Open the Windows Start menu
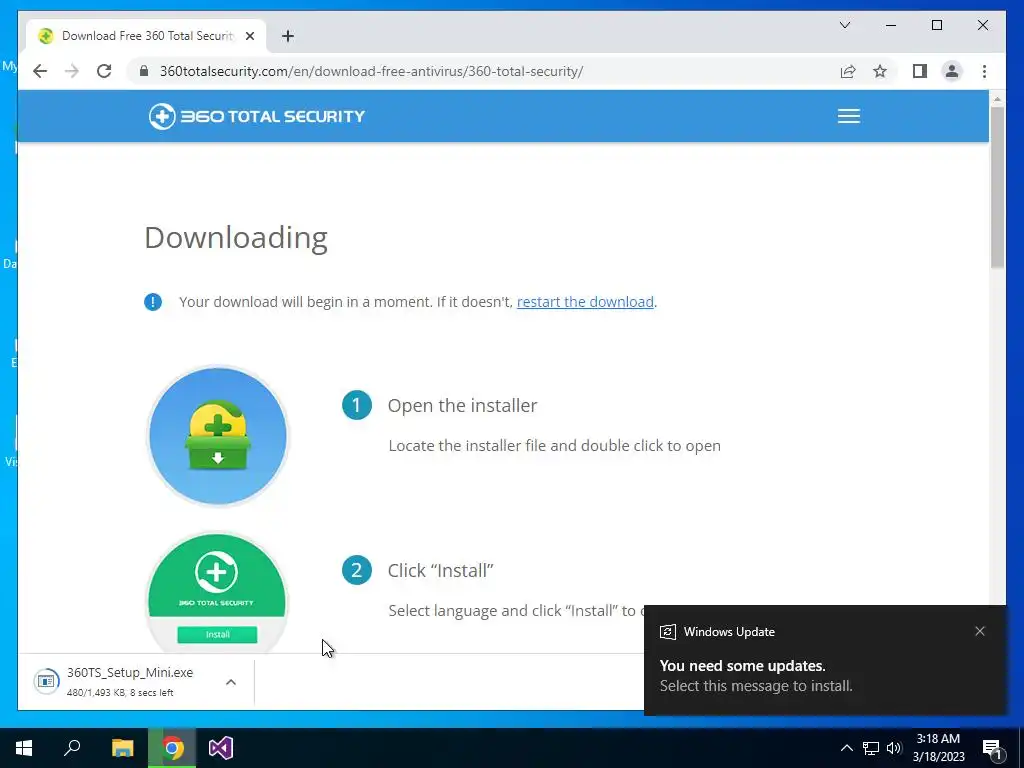Image resolution: width=1024 pixels, height=768 pixels. (x=24, y=748)
